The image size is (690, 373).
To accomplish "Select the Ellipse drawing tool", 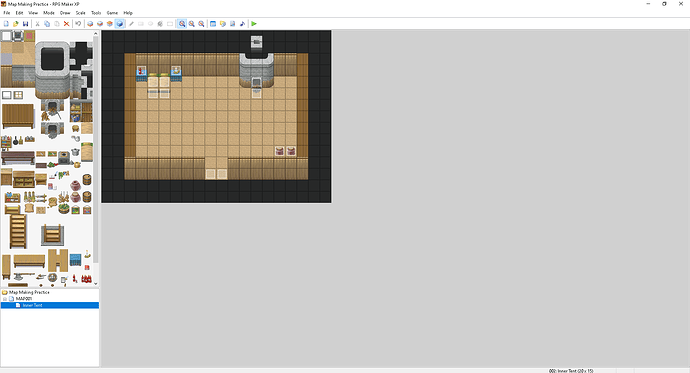I will [x=150, y=24].
